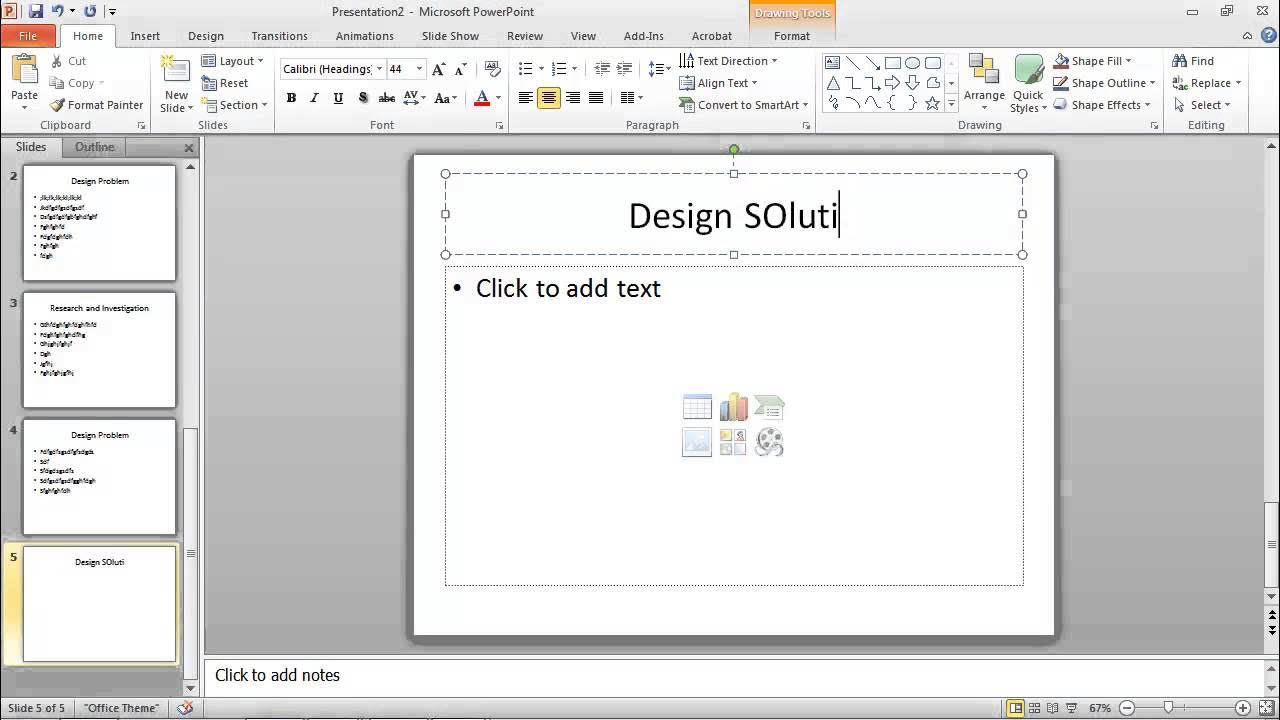Click the notes pane to add notes

735,675
